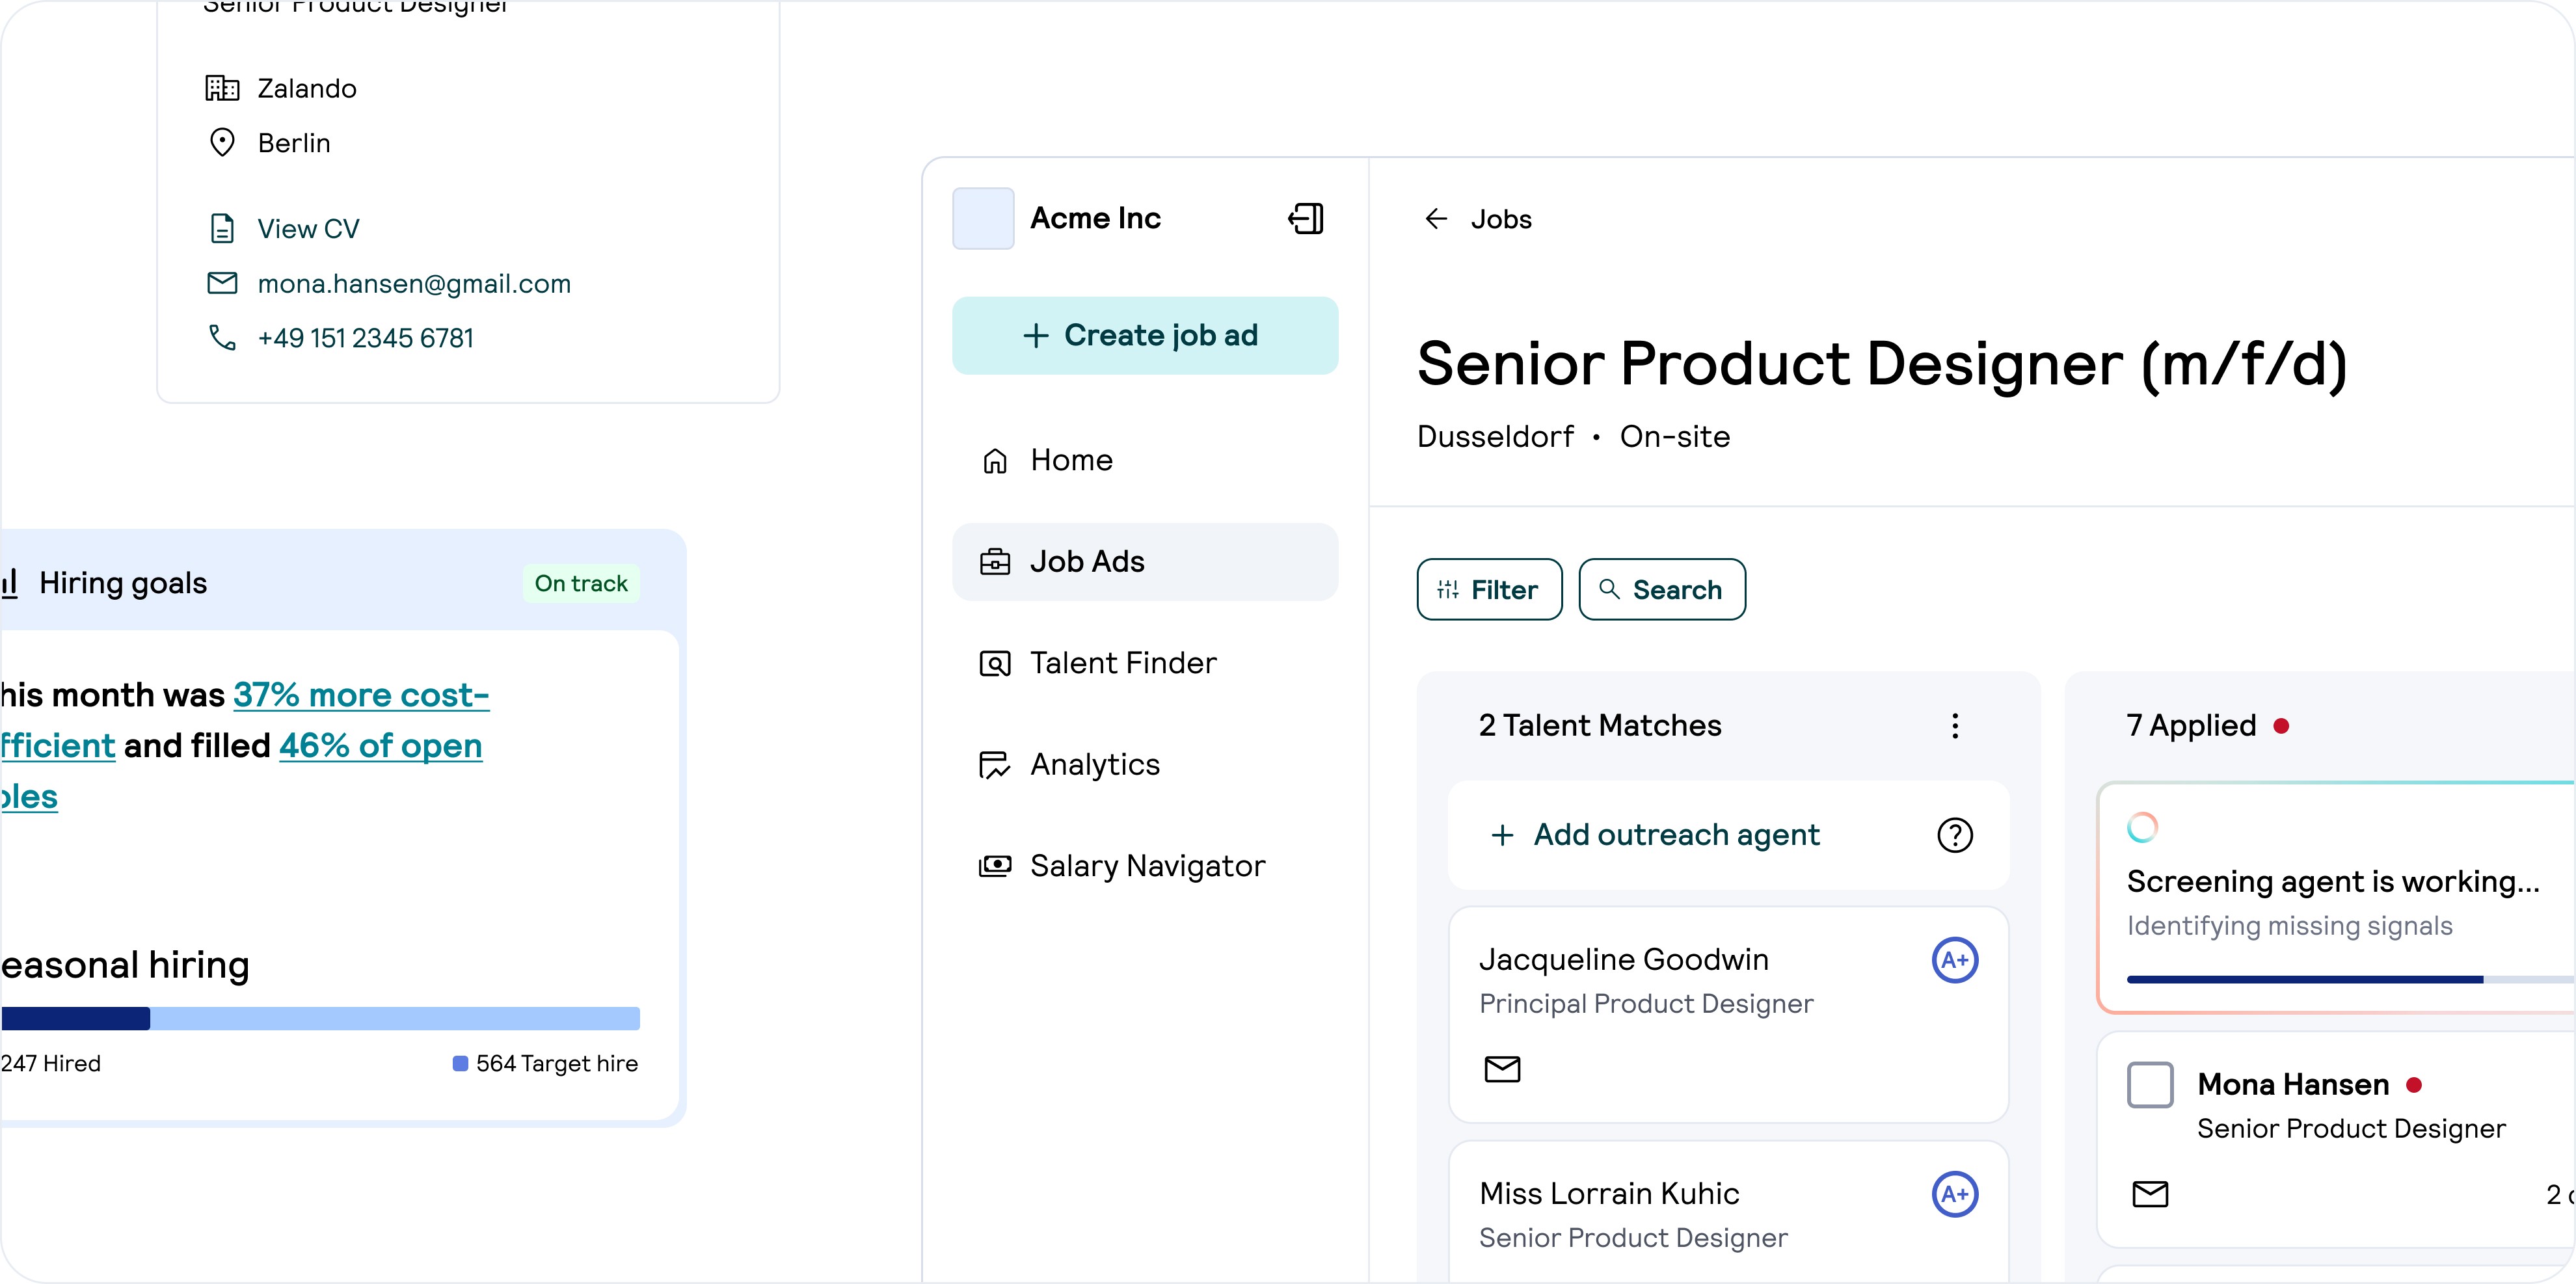Viewport: 2576px width, 1284px height.
Task: Open Talent Matches three-dot menu
Action: tap(1954, 726)
